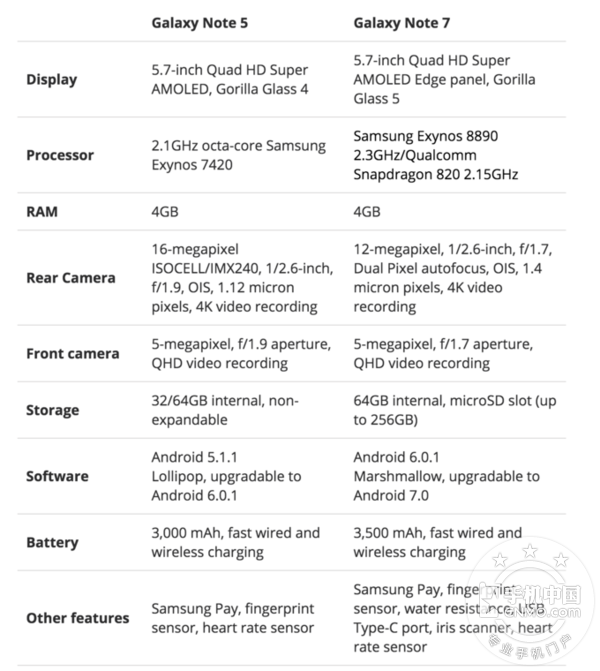600x671 pixels.
Task: Click the Galaxy Note 5 column header
Action: coord(201,20)
